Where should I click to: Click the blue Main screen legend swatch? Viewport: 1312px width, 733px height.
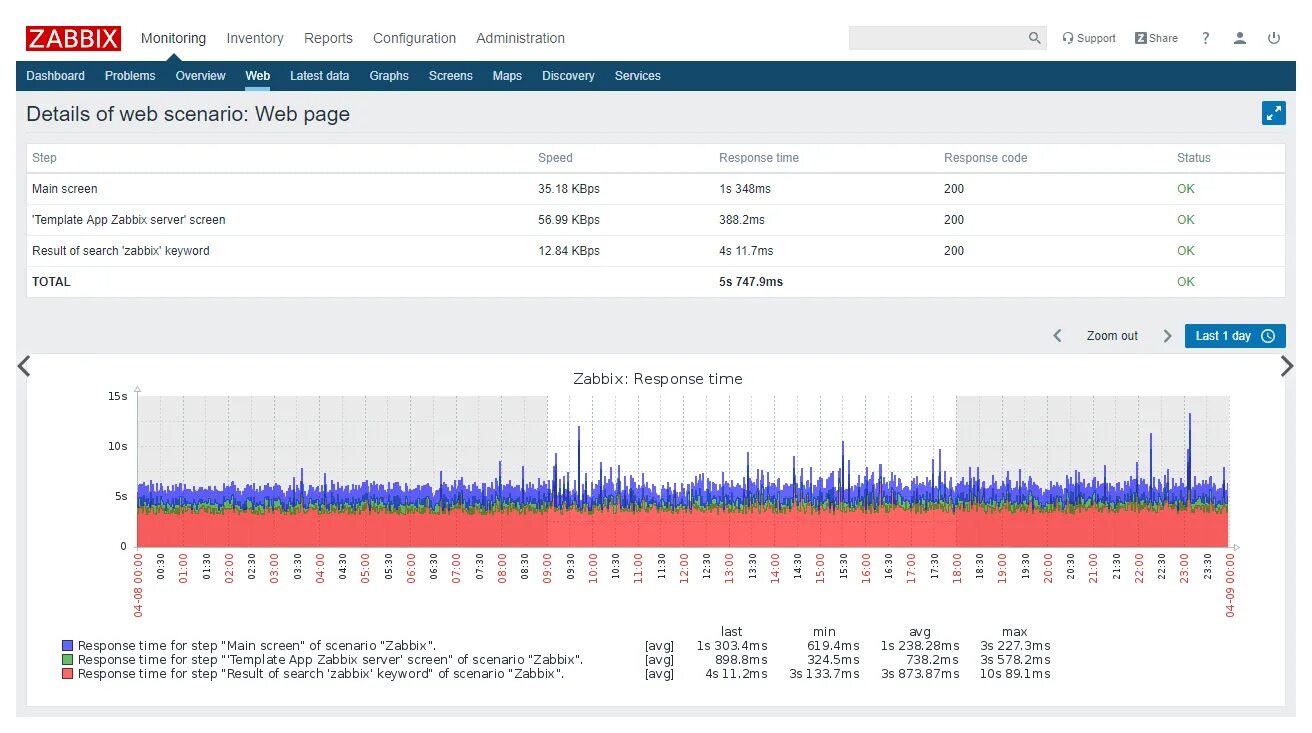tap(68, 646)
